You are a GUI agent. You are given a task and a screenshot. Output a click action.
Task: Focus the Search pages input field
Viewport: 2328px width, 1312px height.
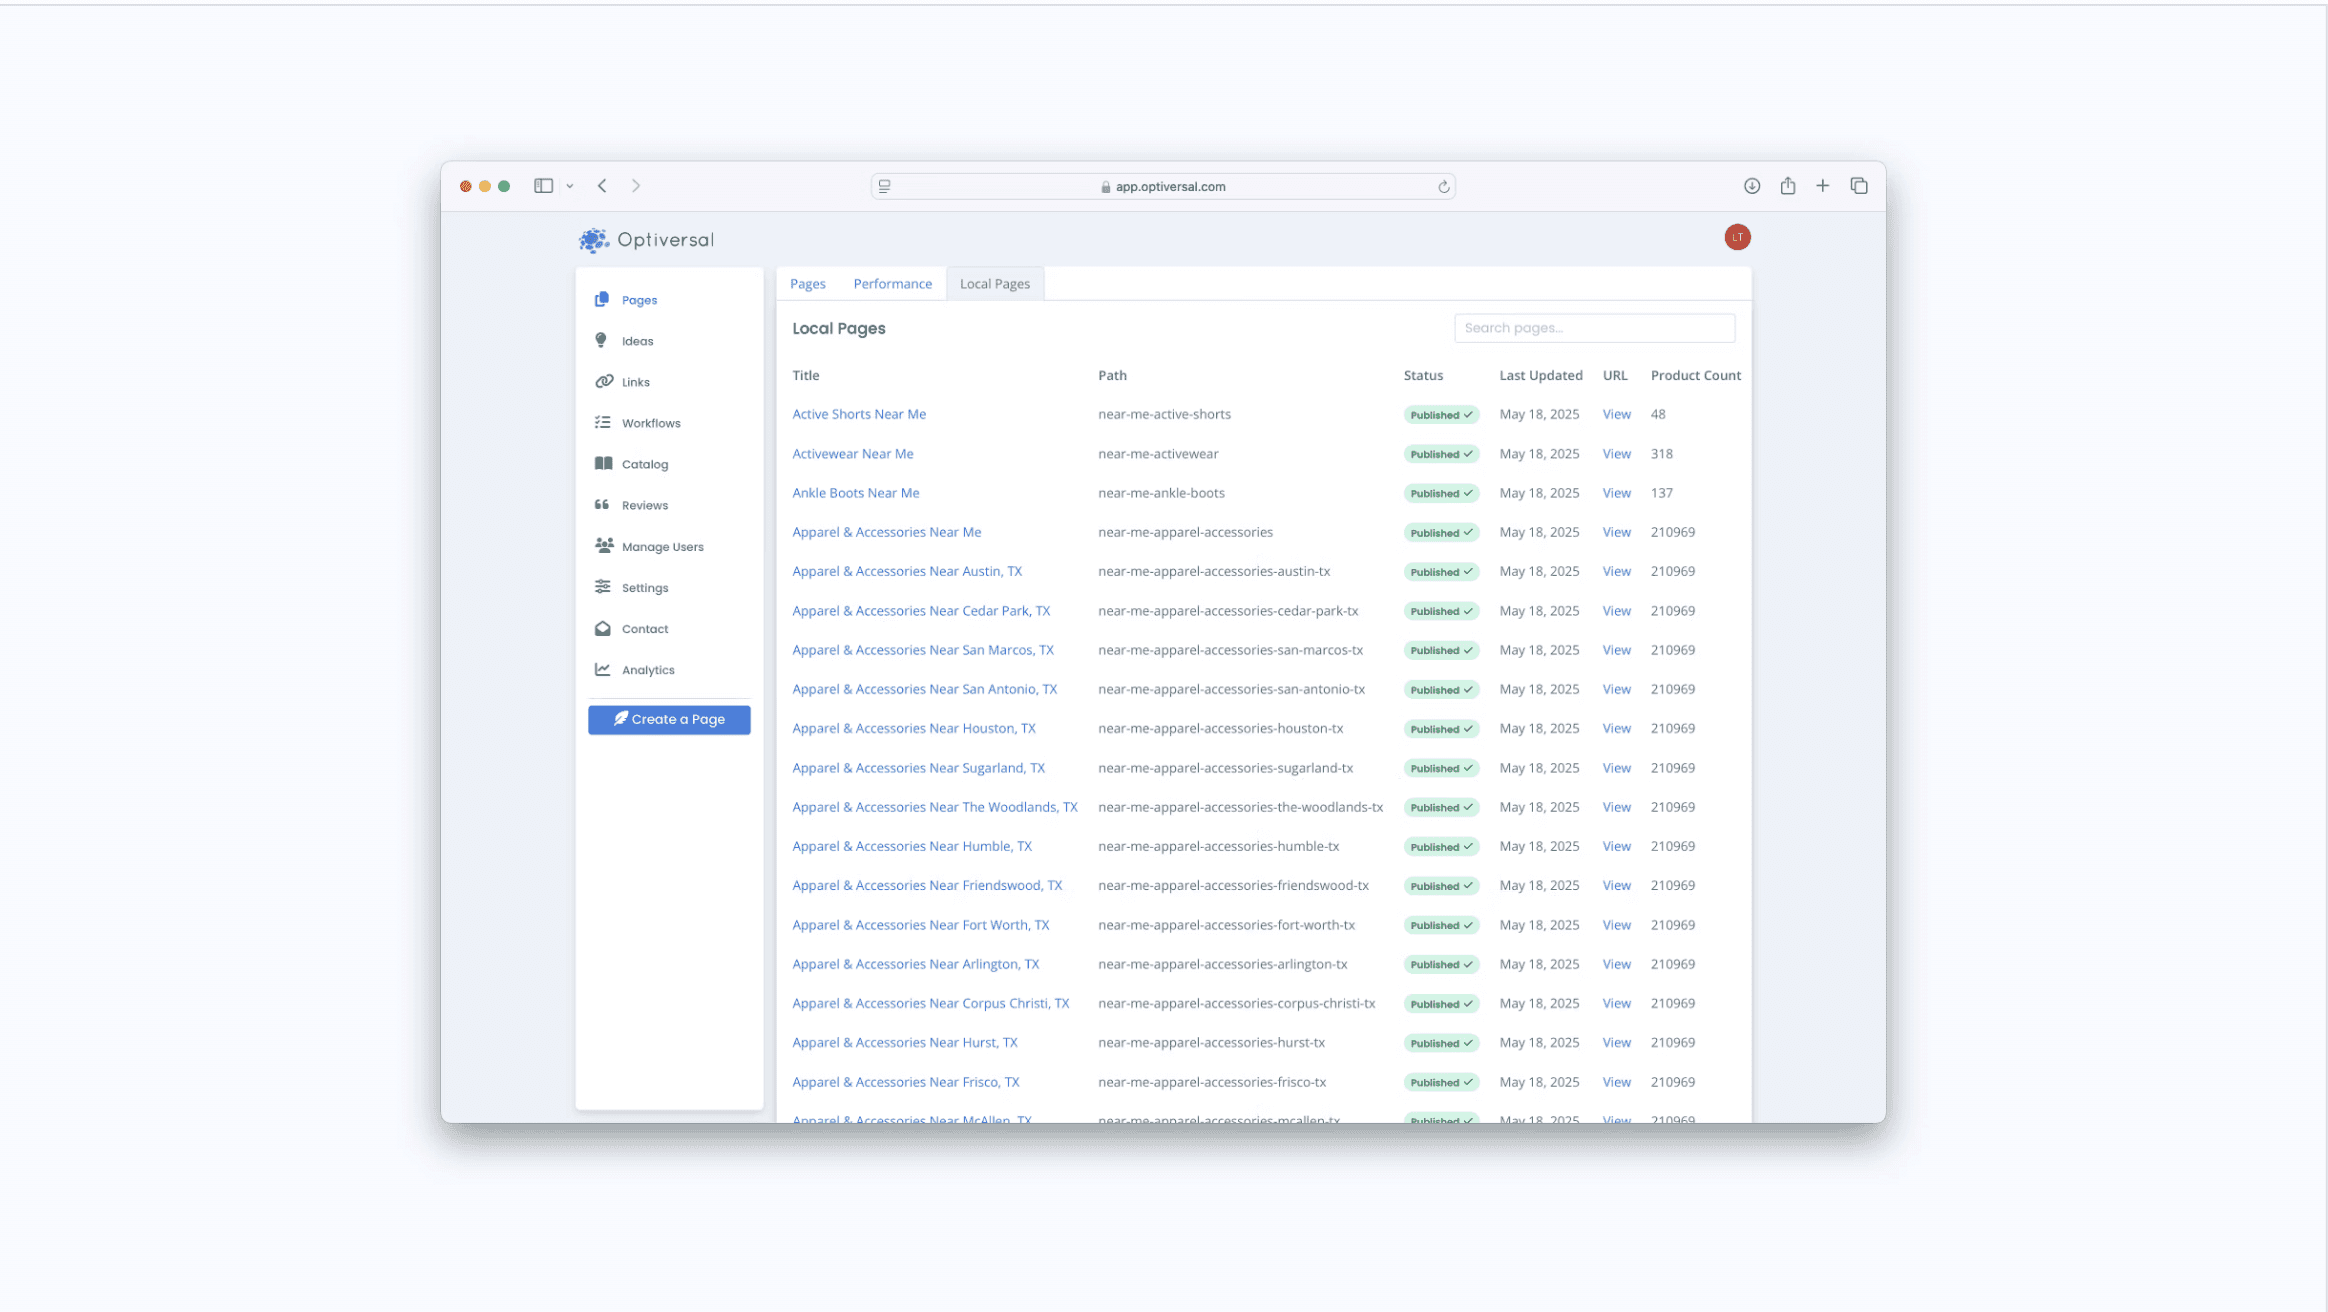(x=1594, y=328)
